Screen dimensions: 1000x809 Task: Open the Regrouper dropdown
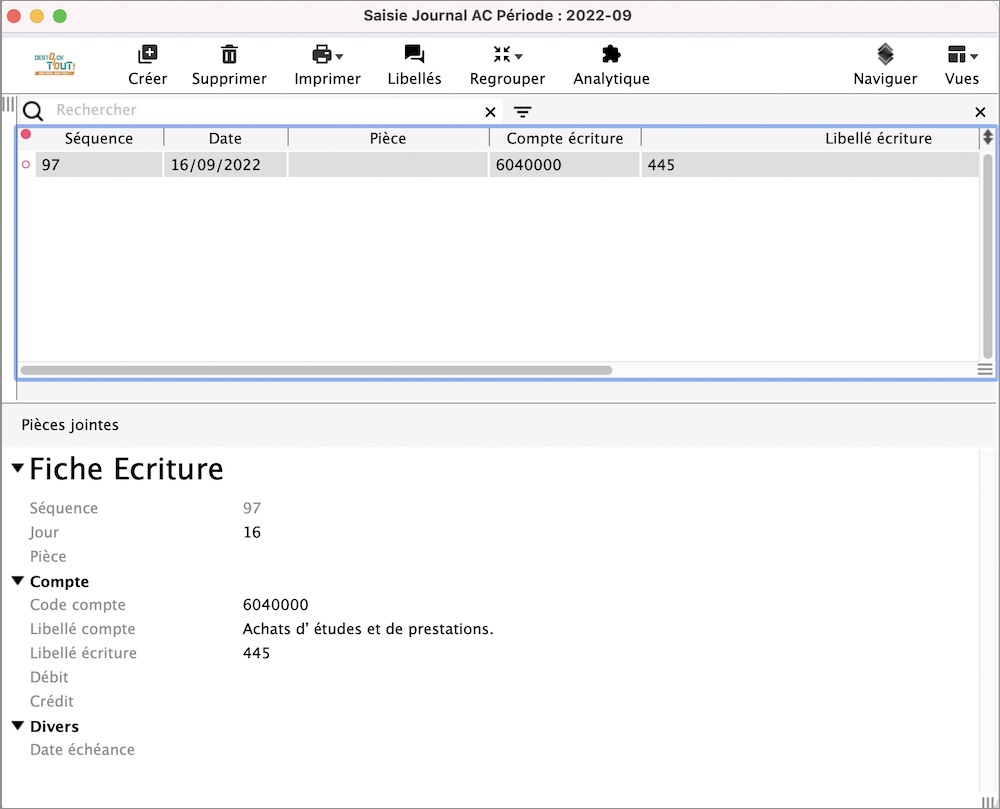point(508,54)
